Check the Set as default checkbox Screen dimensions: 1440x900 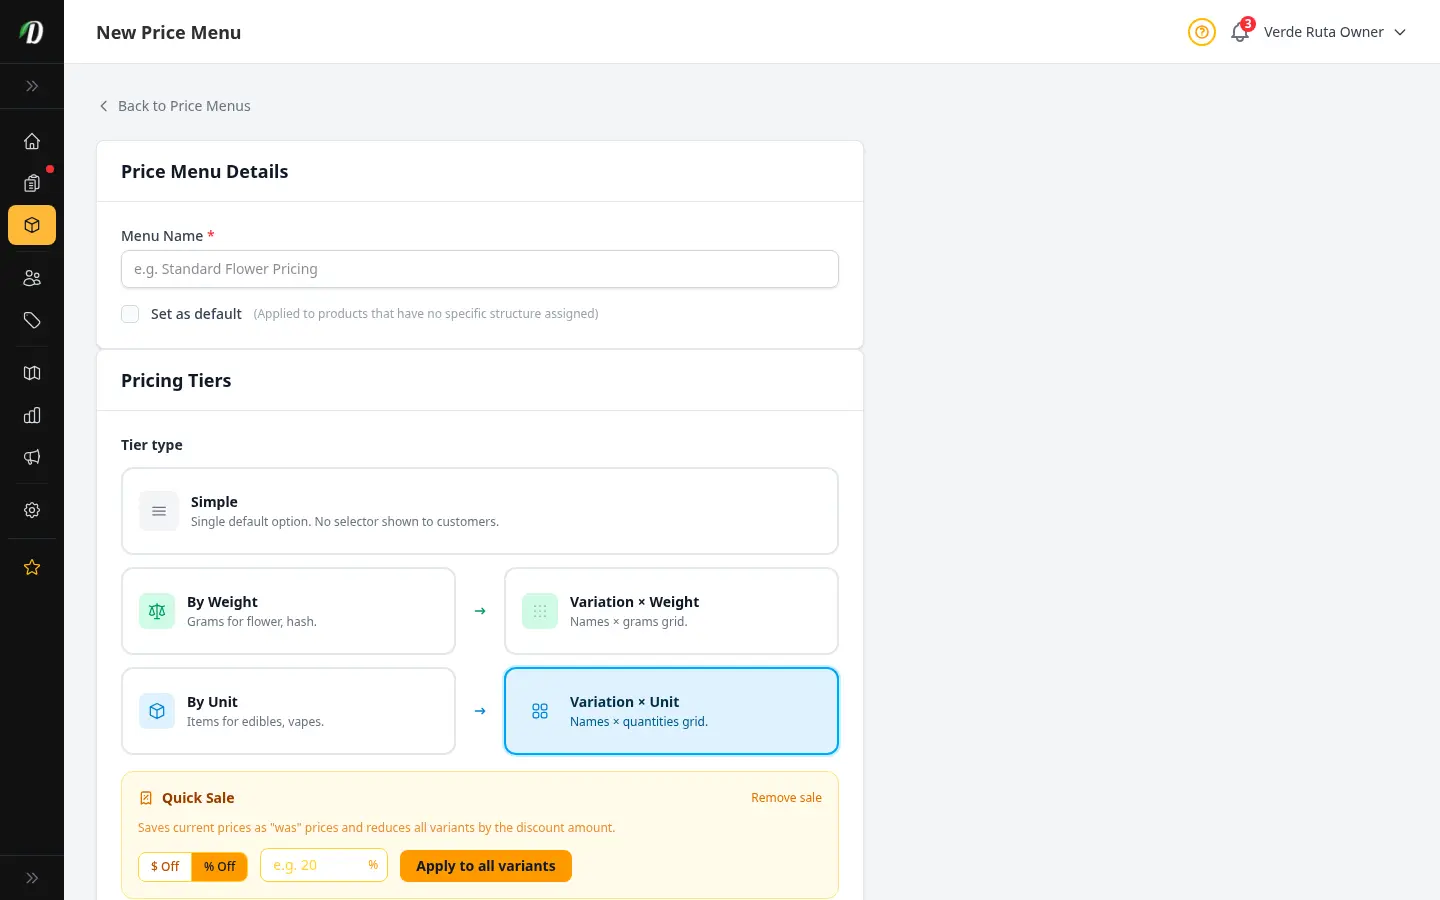pyautogui.click(x=130, y=314)
